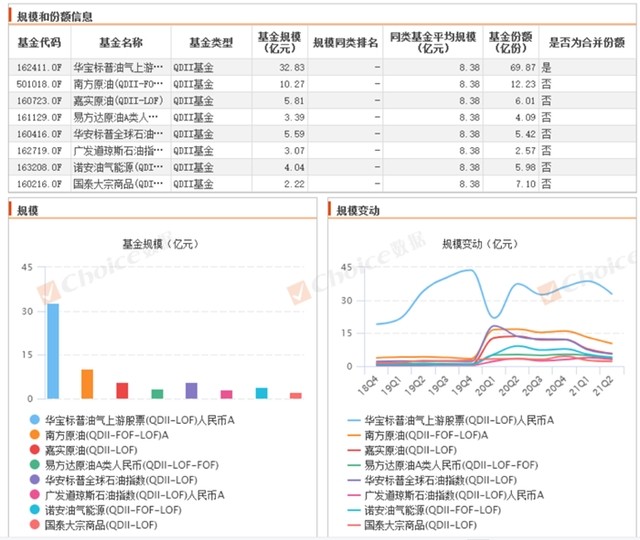Click the 基金名称 column header
This screenshot has width=640, height=540.
point(121,42)
